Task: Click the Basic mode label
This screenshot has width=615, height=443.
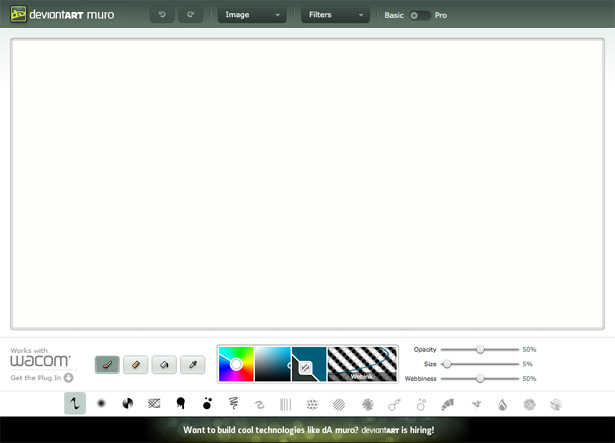Action: tap(394, 15)
